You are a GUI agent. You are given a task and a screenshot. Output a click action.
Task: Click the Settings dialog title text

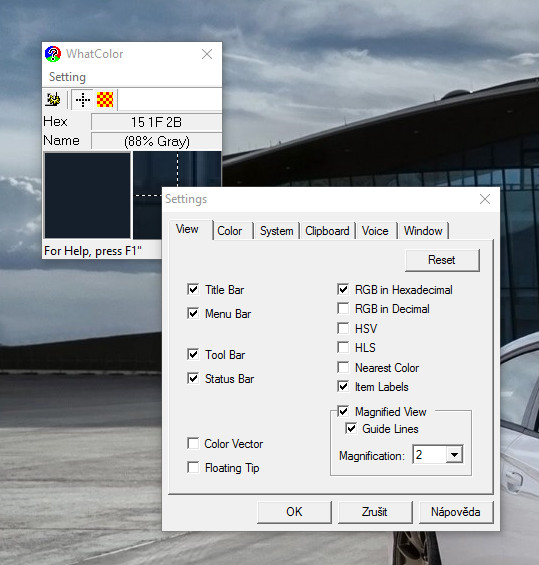pos(186,199)
